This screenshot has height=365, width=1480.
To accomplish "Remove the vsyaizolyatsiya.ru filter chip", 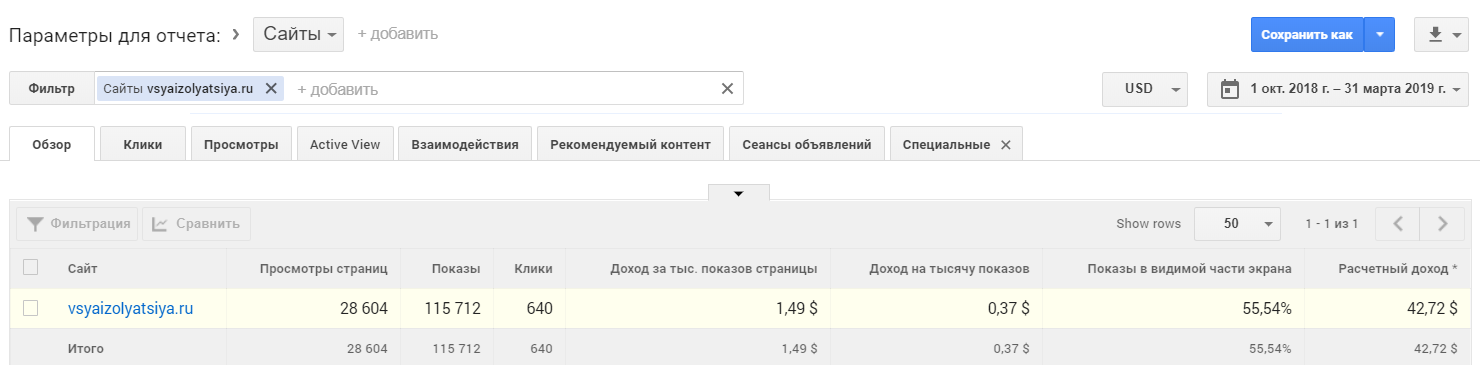I will (x=271, y=88).
